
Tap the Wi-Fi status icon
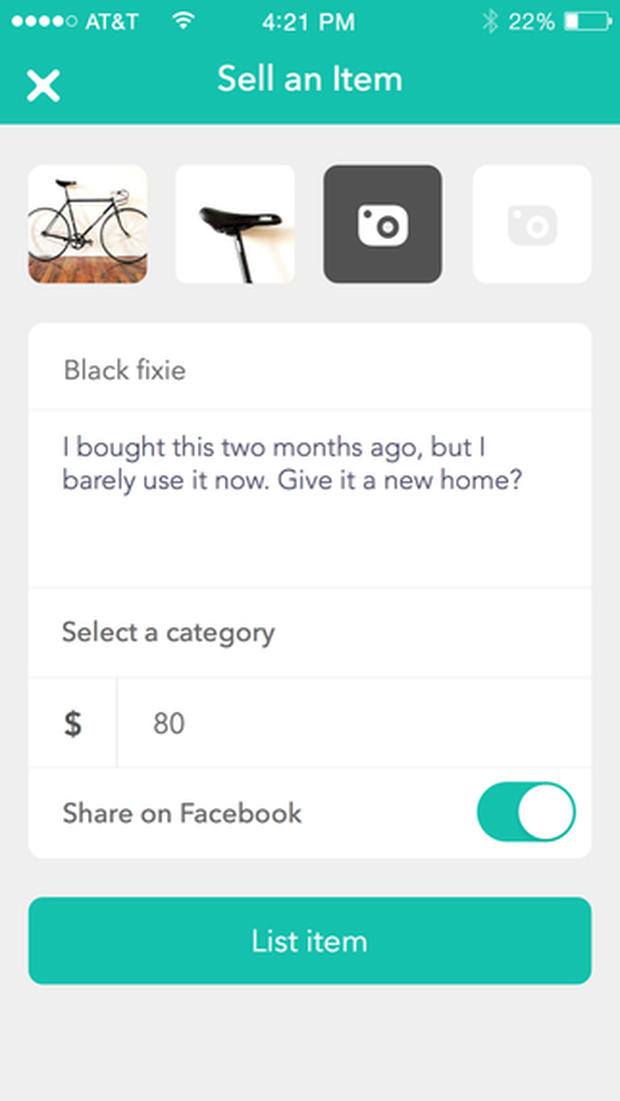tap(182, 21)
